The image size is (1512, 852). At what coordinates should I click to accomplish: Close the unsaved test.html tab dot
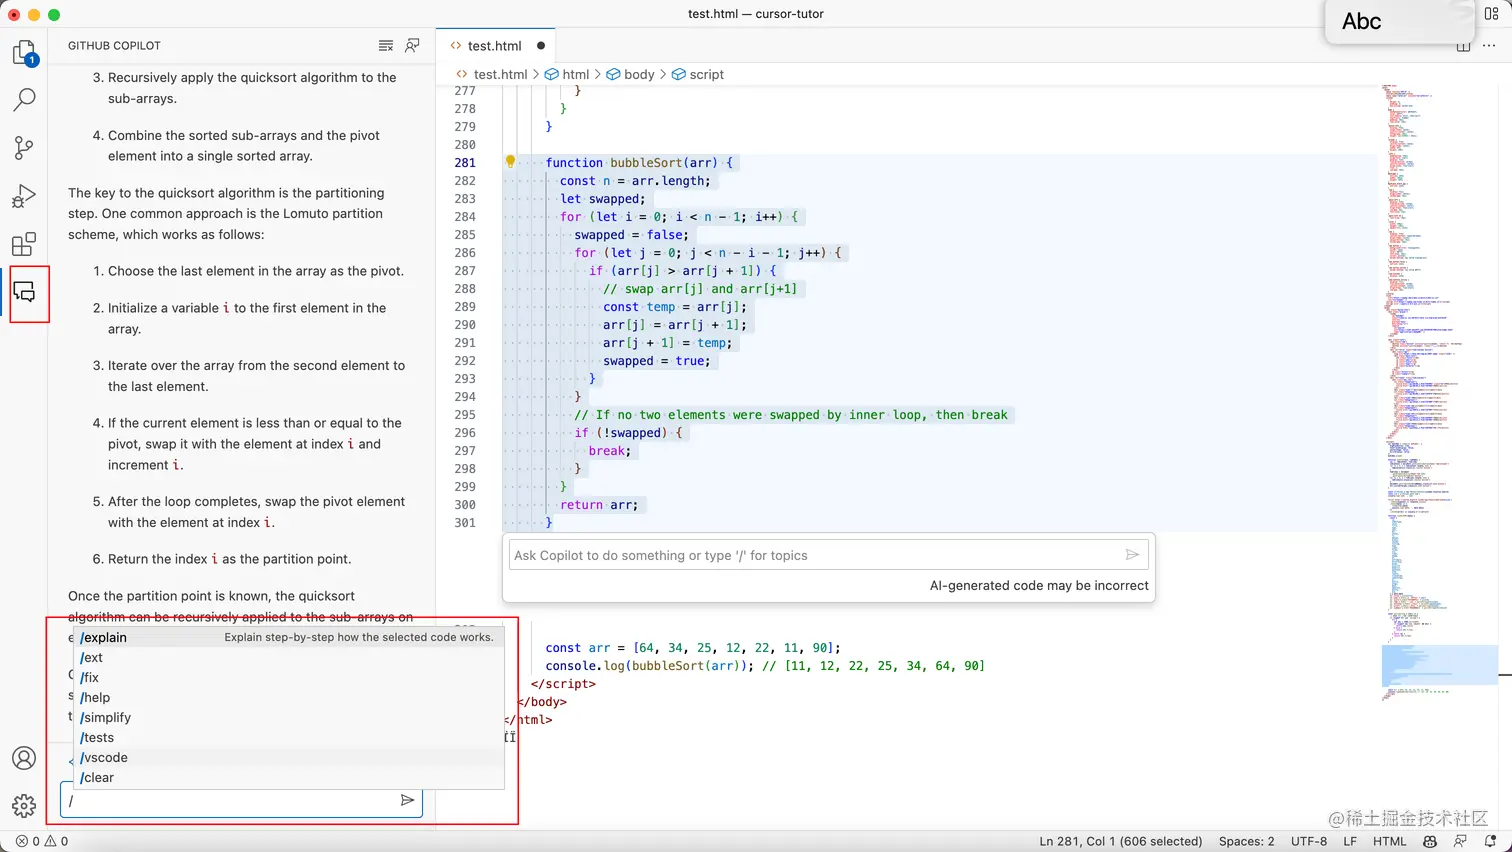[541, 46]
